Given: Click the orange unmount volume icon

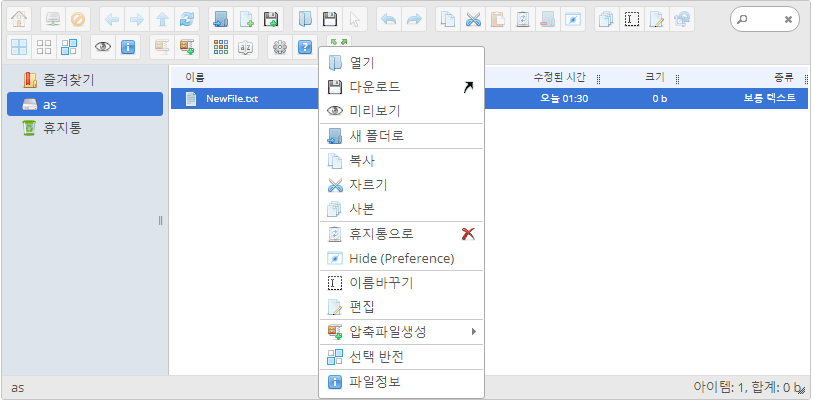Looking at the screenshot, I should (78, 20).
